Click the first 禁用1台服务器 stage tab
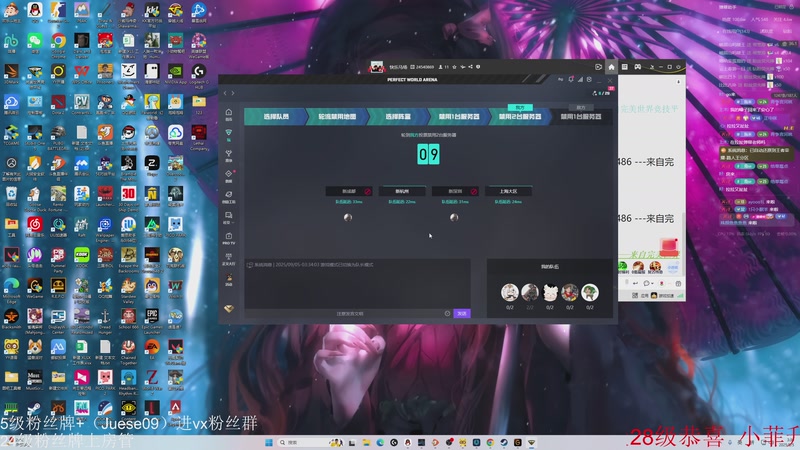This screenshot has height=450, width=800. click(x=459, y=116)
